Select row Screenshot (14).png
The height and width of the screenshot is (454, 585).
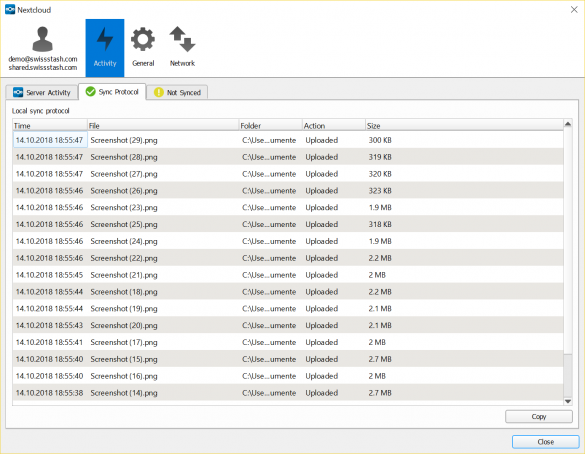[288, 392]
